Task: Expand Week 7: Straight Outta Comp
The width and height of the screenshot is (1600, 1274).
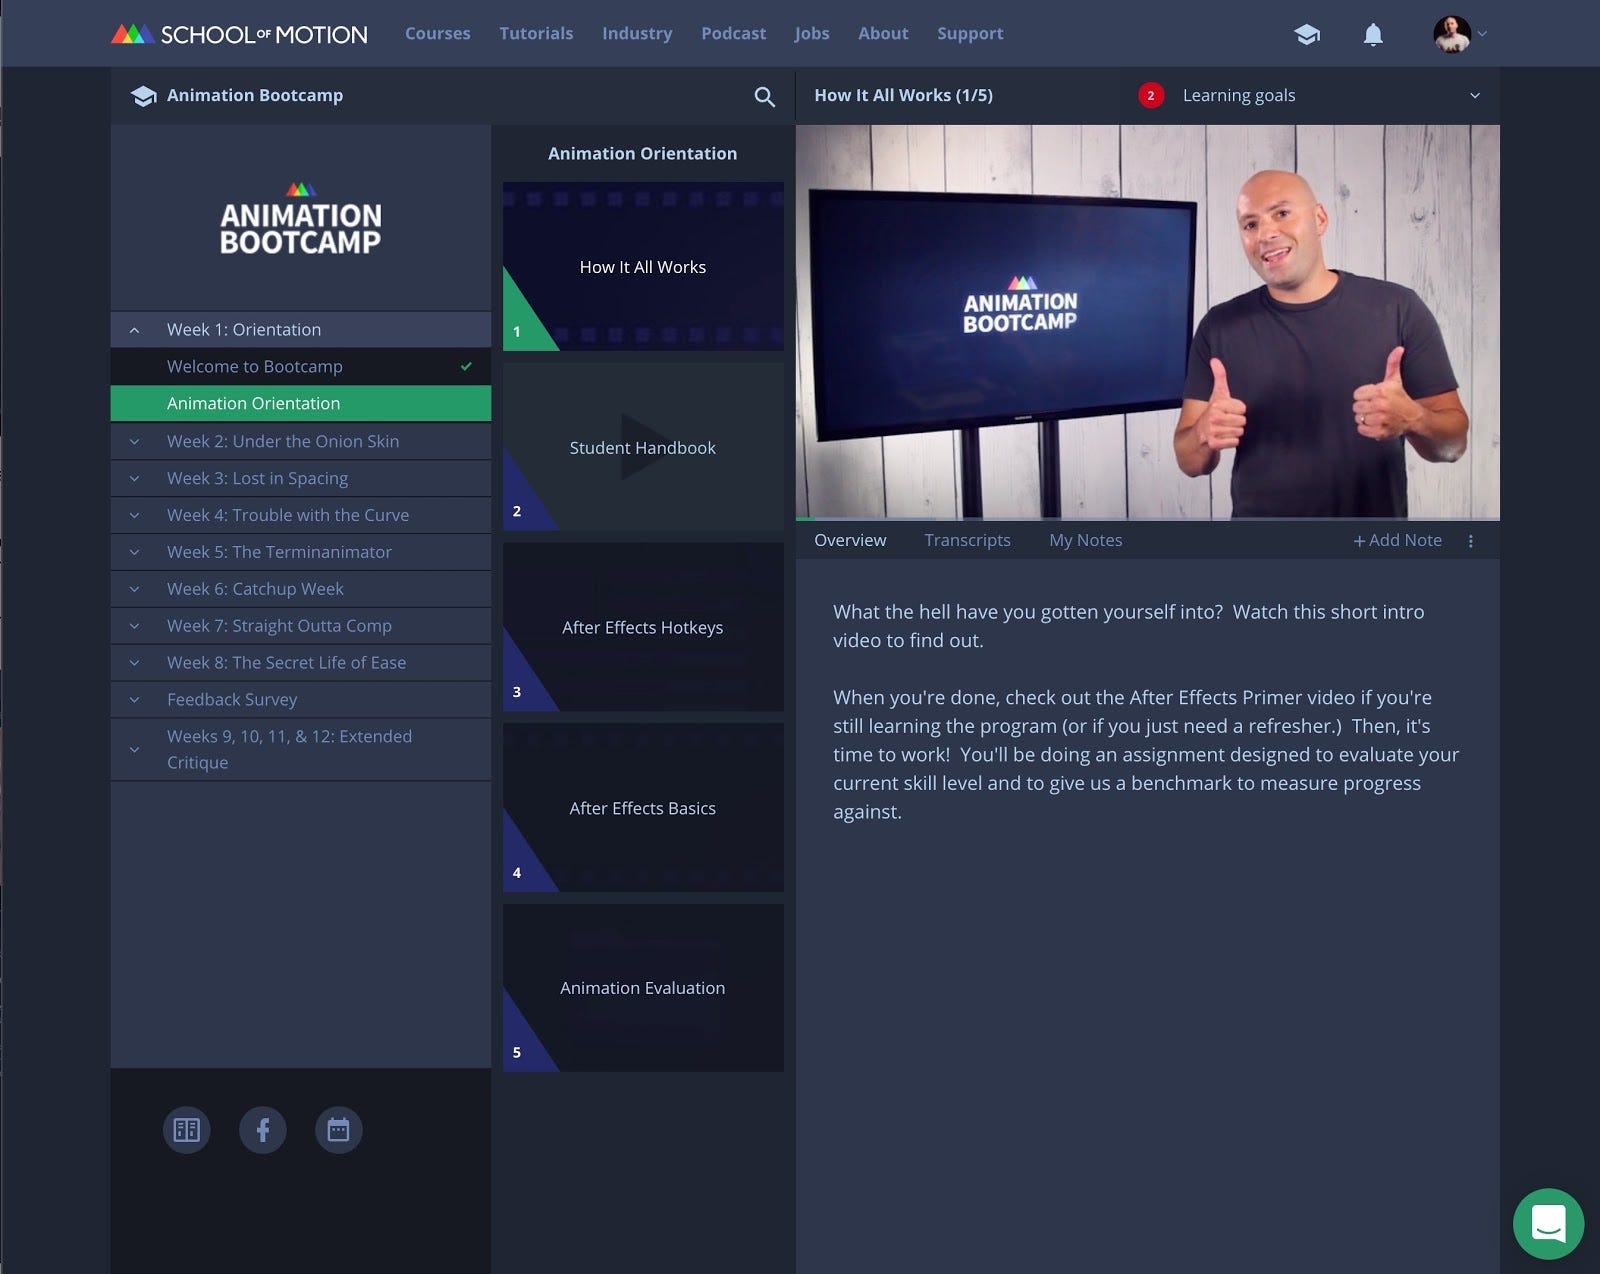Action: click(301, 626)
